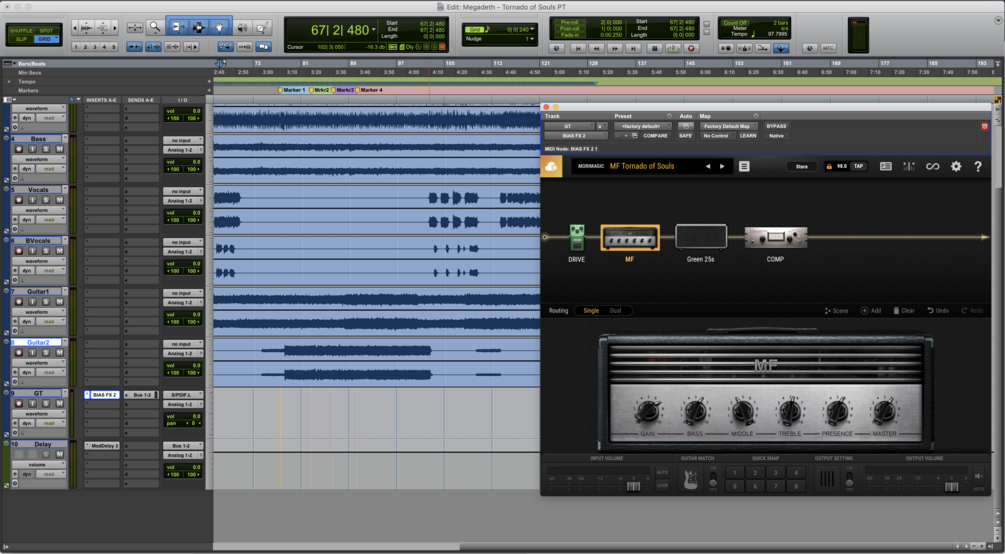
Task: Click the Record button in transport
Action: [691, 48]
